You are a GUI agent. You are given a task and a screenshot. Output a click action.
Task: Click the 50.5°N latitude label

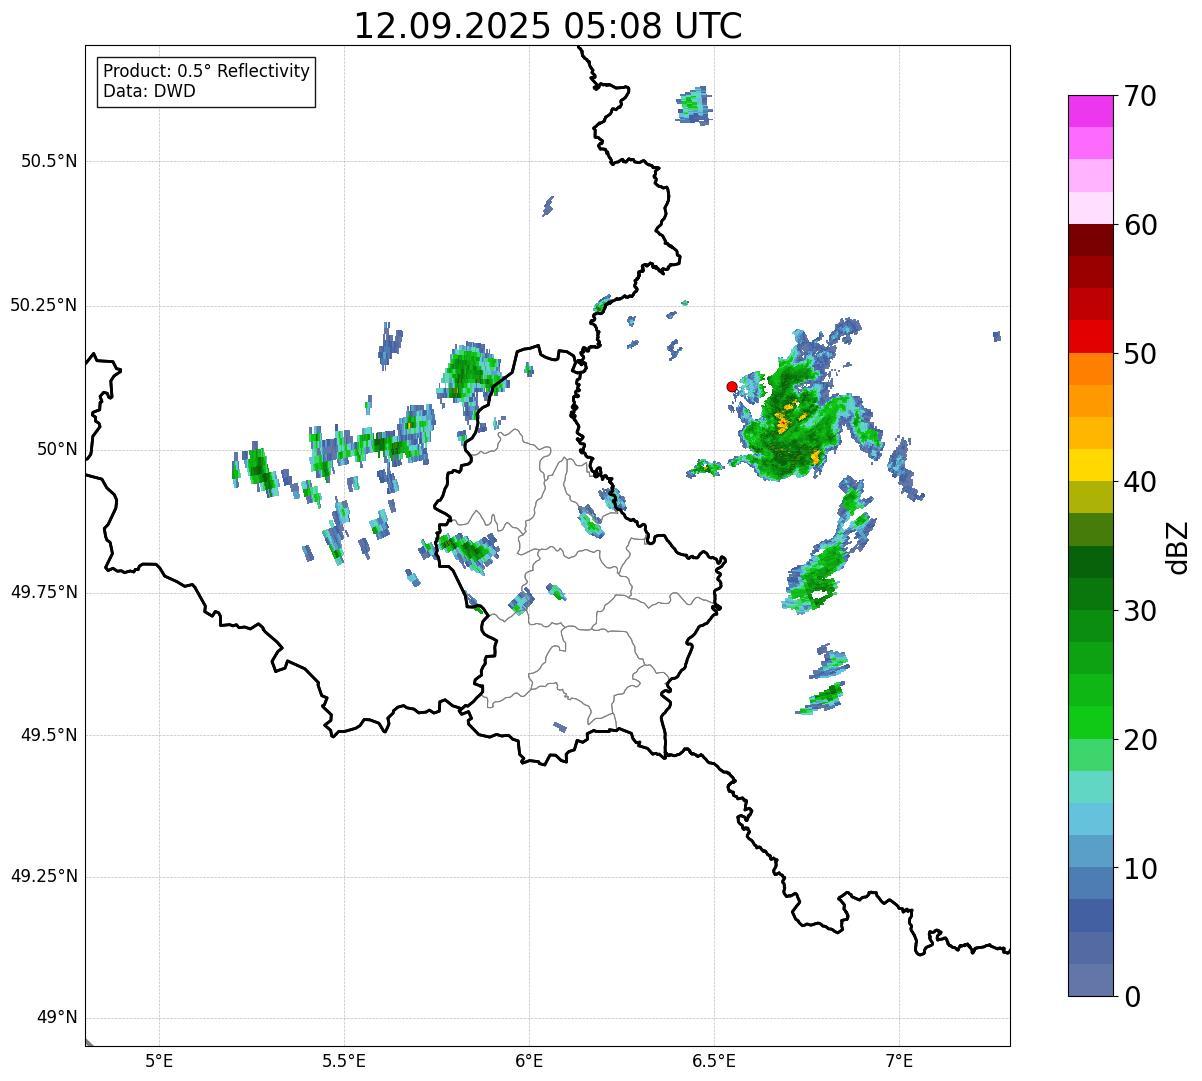click(x=49, y=161)
